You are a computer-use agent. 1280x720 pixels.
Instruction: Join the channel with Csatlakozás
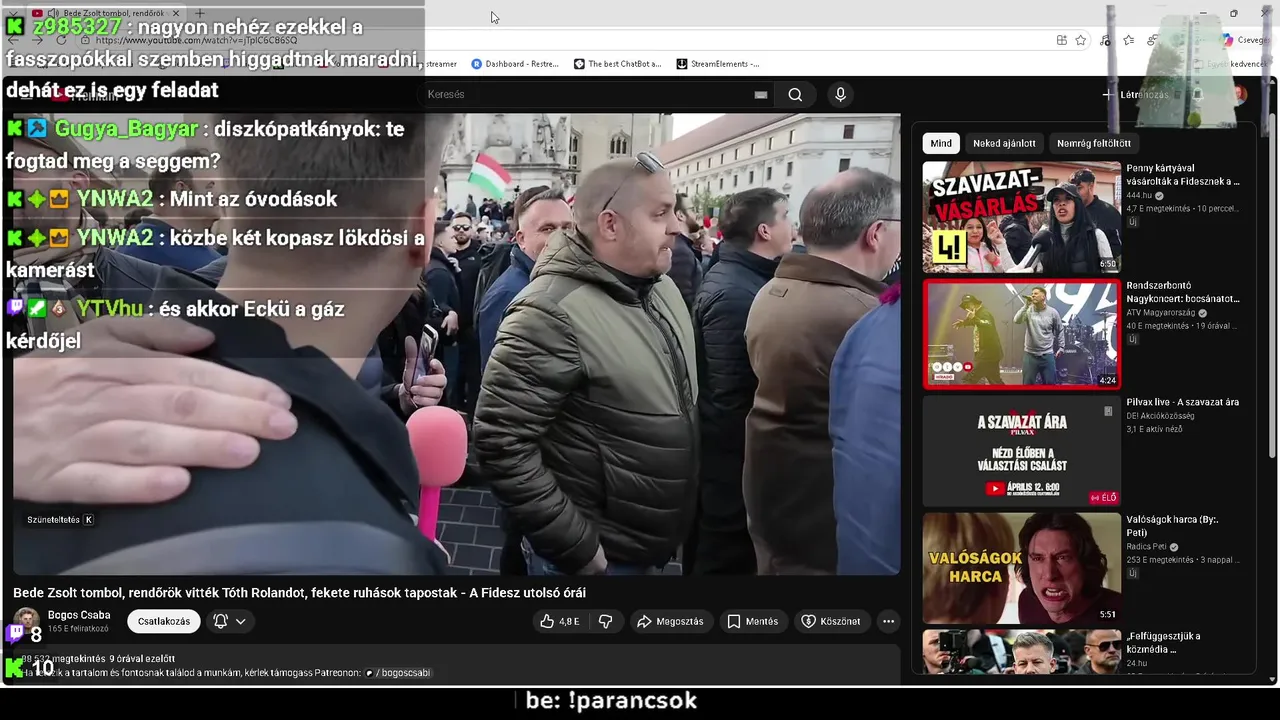164,621
